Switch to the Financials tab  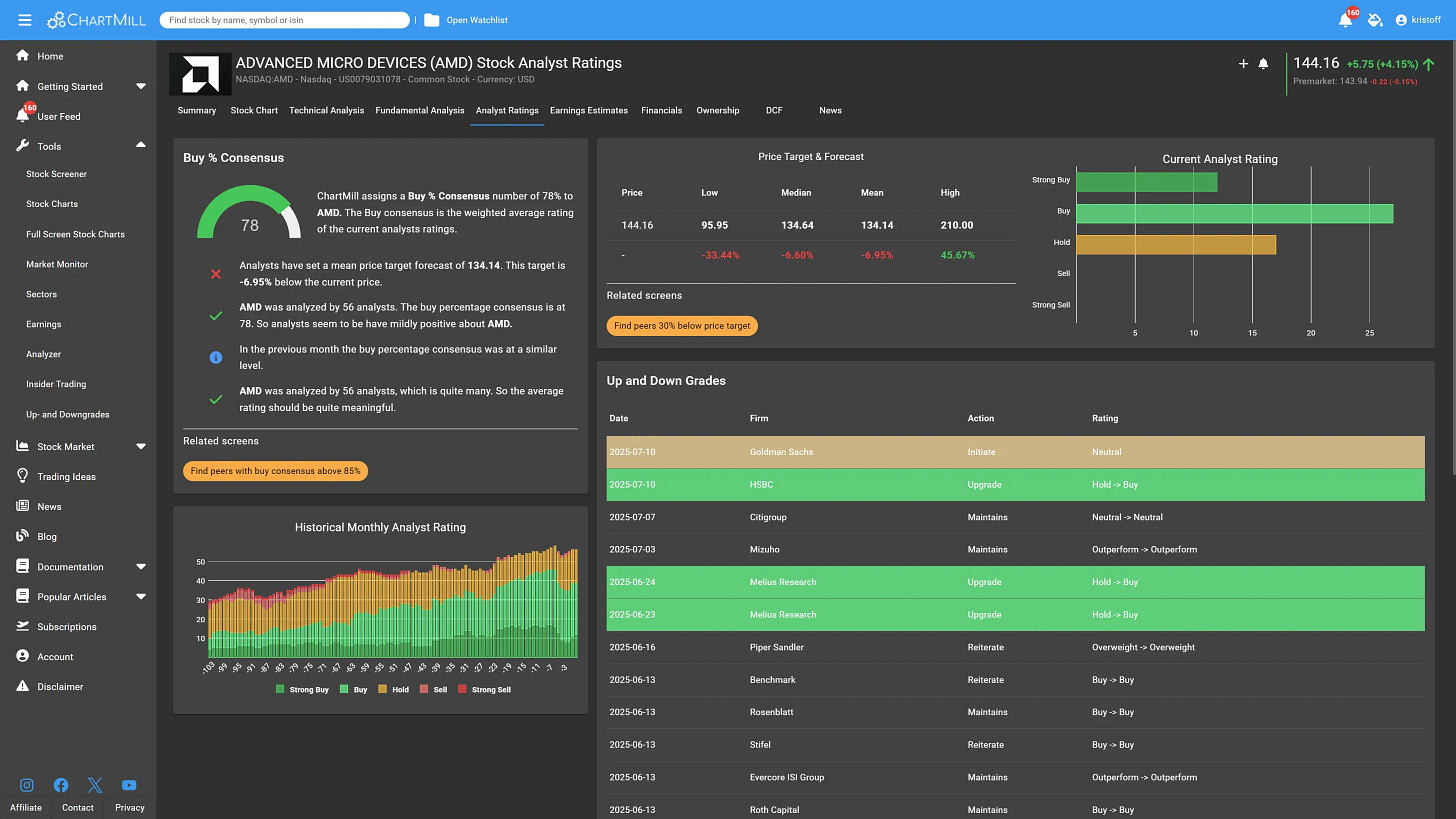(x=662, y=110)
